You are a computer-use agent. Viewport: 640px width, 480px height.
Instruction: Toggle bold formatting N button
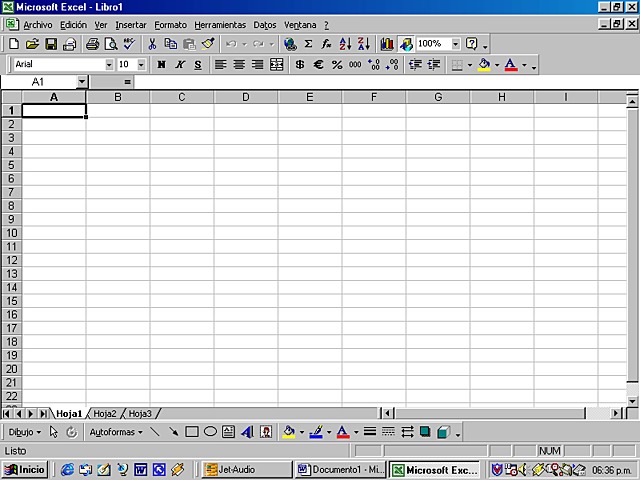[x=161, y=64]
